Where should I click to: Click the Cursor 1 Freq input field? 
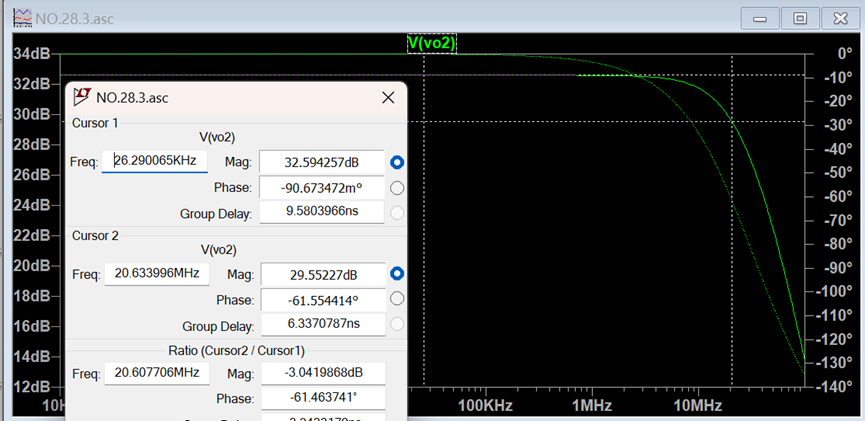pyautogui.click(x=155, y=161)
